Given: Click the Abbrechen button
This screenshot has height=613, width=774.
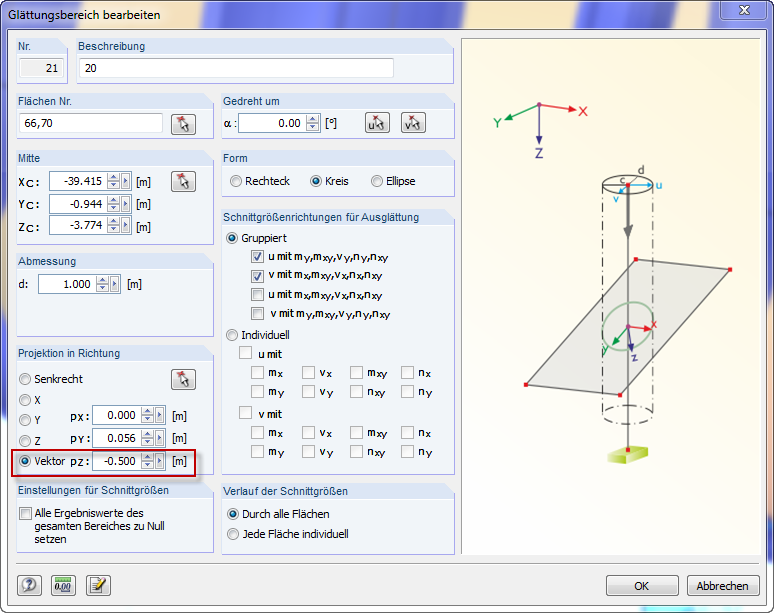Looking at the screenshot, I should [723, 586].
